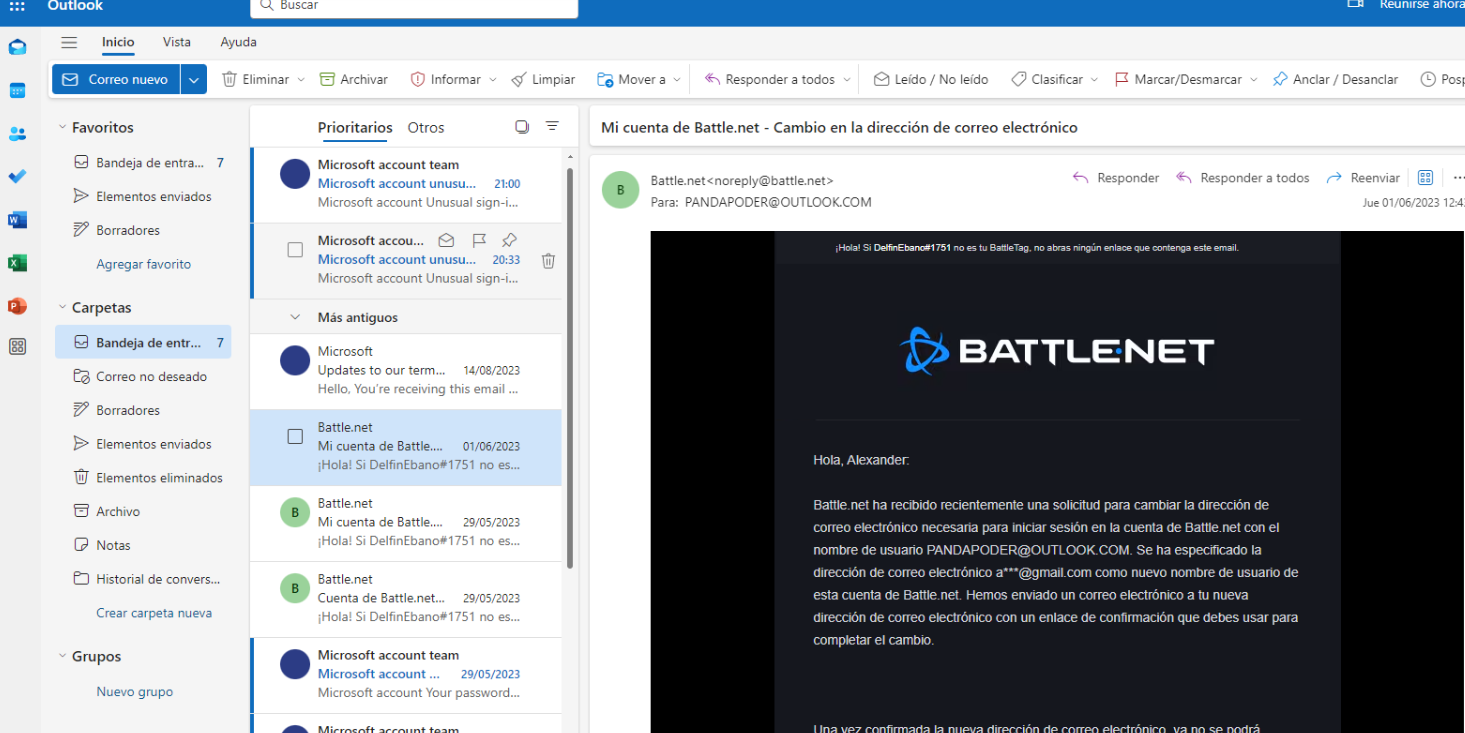Viewport: 1465px width, 733px height.
Task: Collapse the Carpetas section
Action: point(62,307)
